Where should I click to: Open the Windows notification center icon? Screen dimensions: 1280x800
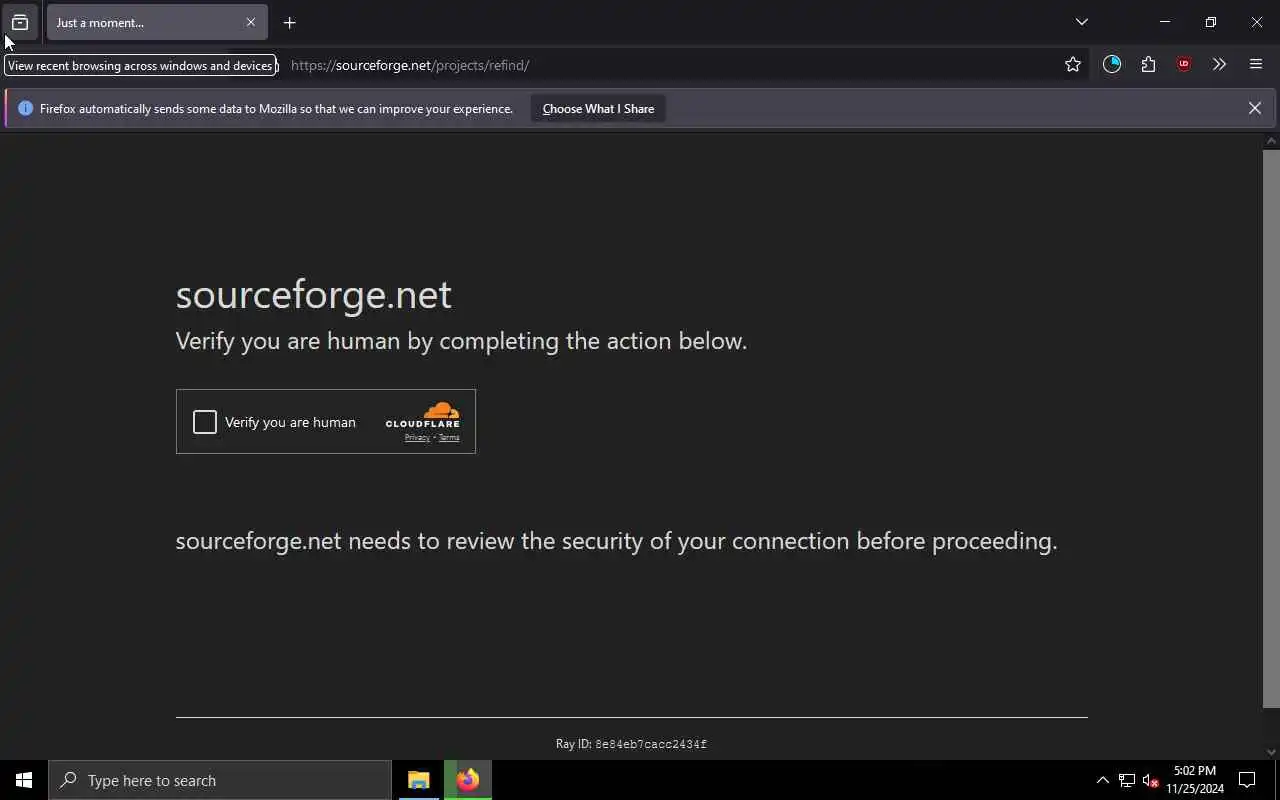point(1247,780)
